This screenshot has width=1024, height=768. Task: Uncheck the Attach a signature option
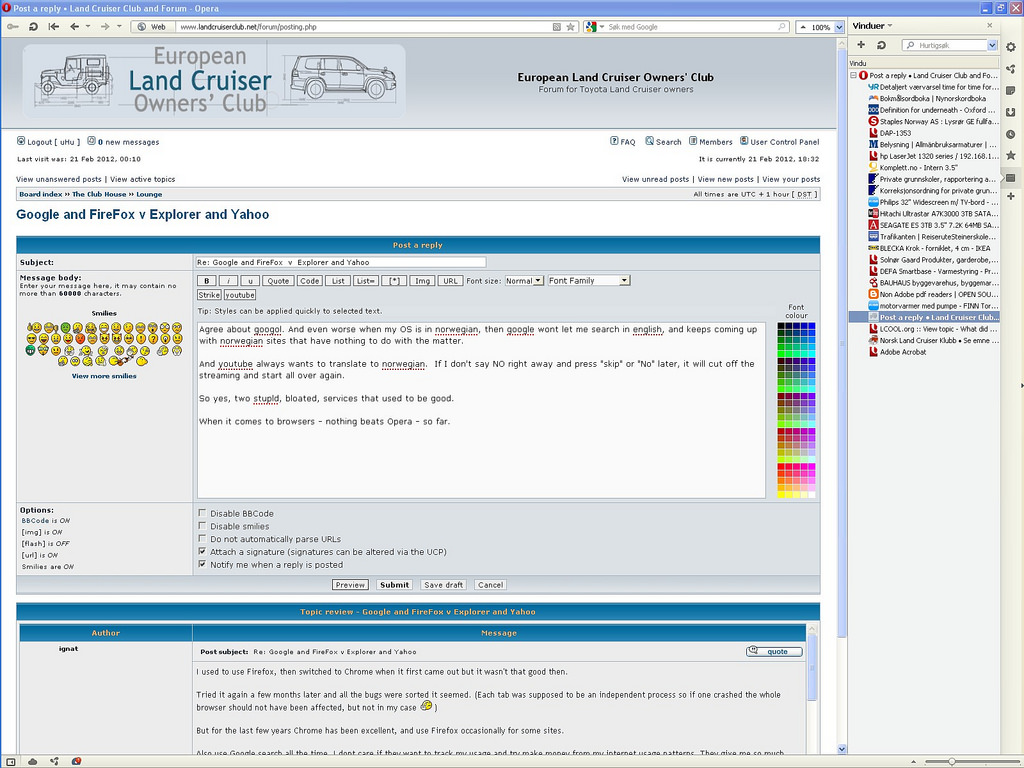tap(202, 552)
